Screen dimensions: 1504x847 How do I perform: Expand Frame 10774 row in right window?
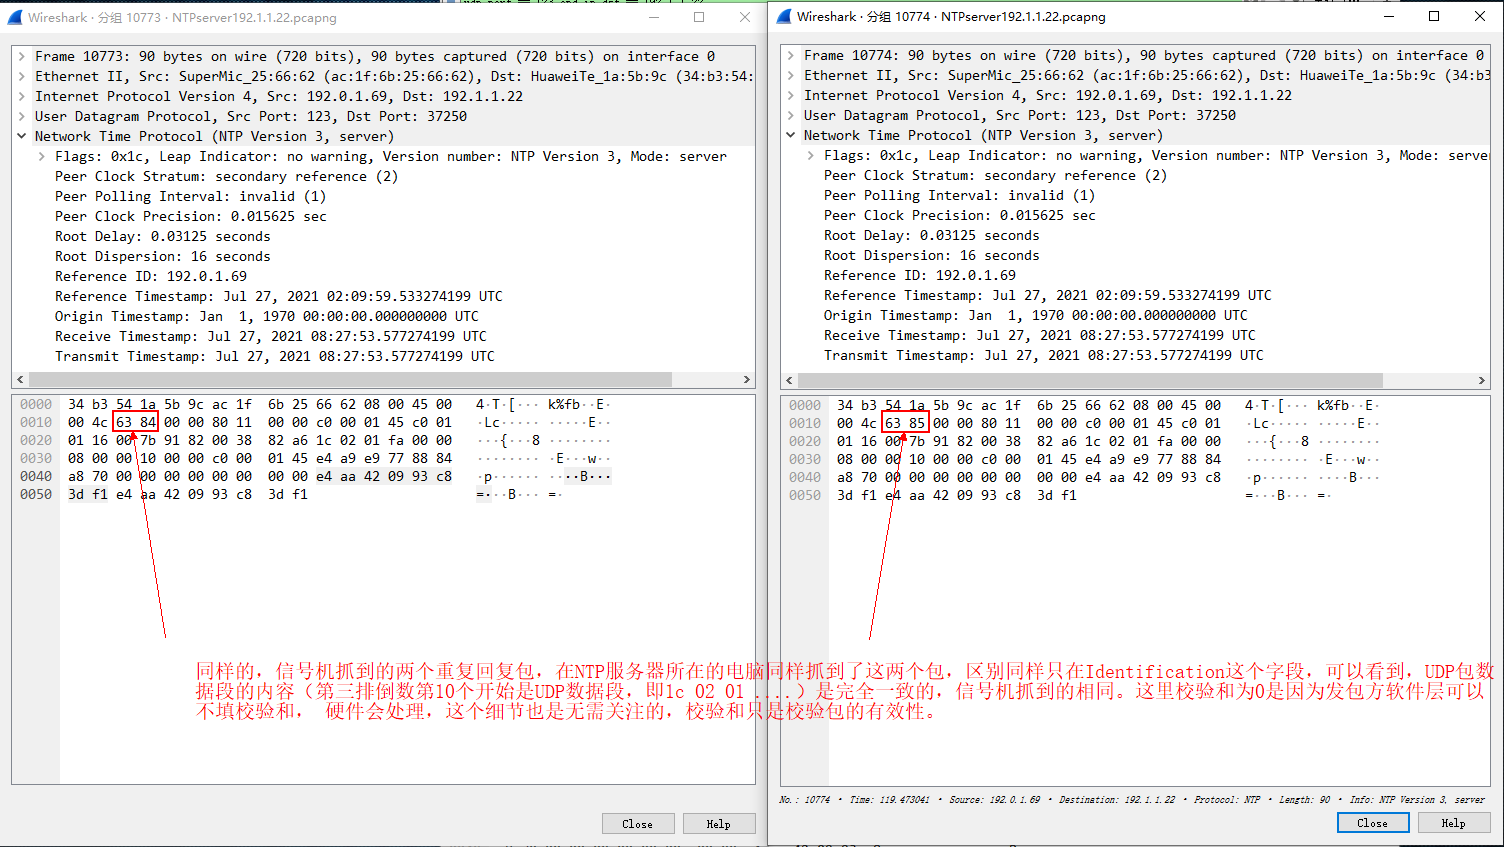coord(791,56)
